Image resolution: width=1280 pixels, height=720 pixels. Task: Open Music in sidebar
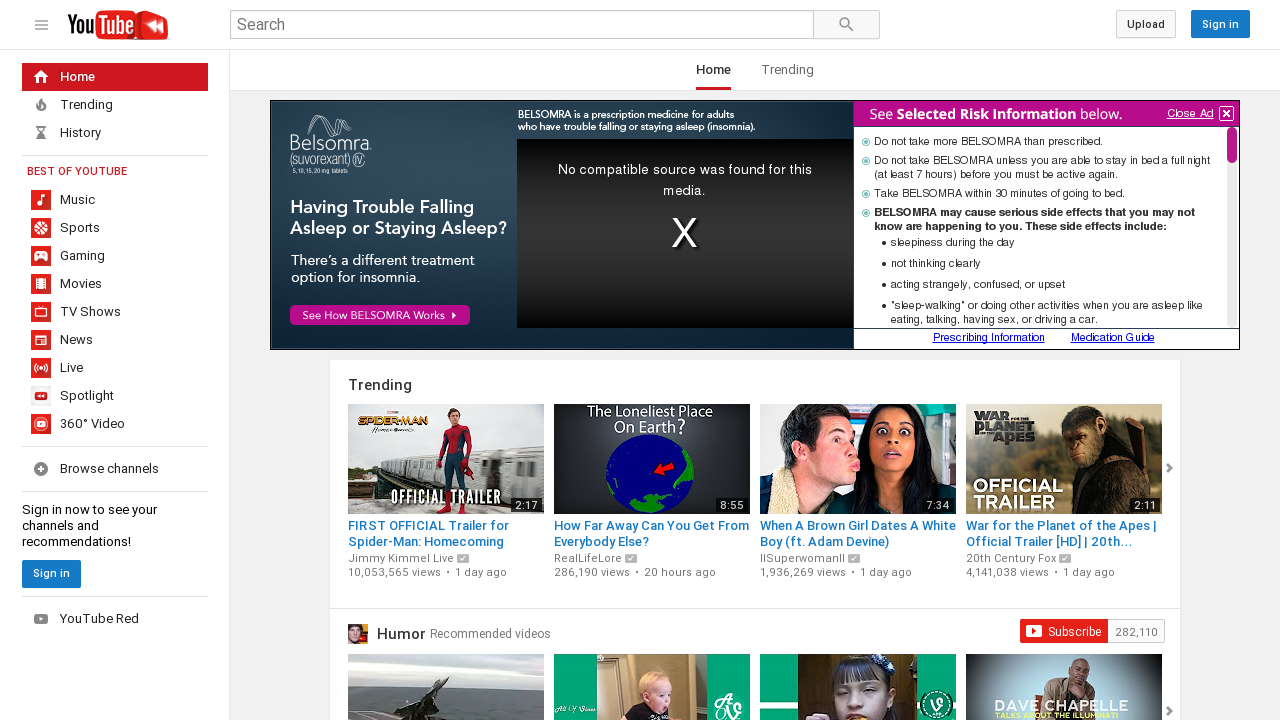(115, 200)
